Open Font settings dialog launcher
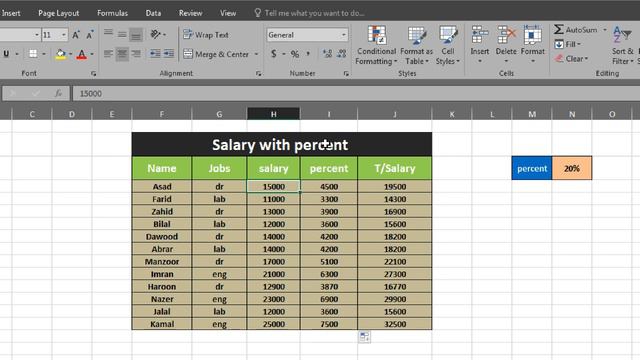Screen dimensions: 640x360 93,74
